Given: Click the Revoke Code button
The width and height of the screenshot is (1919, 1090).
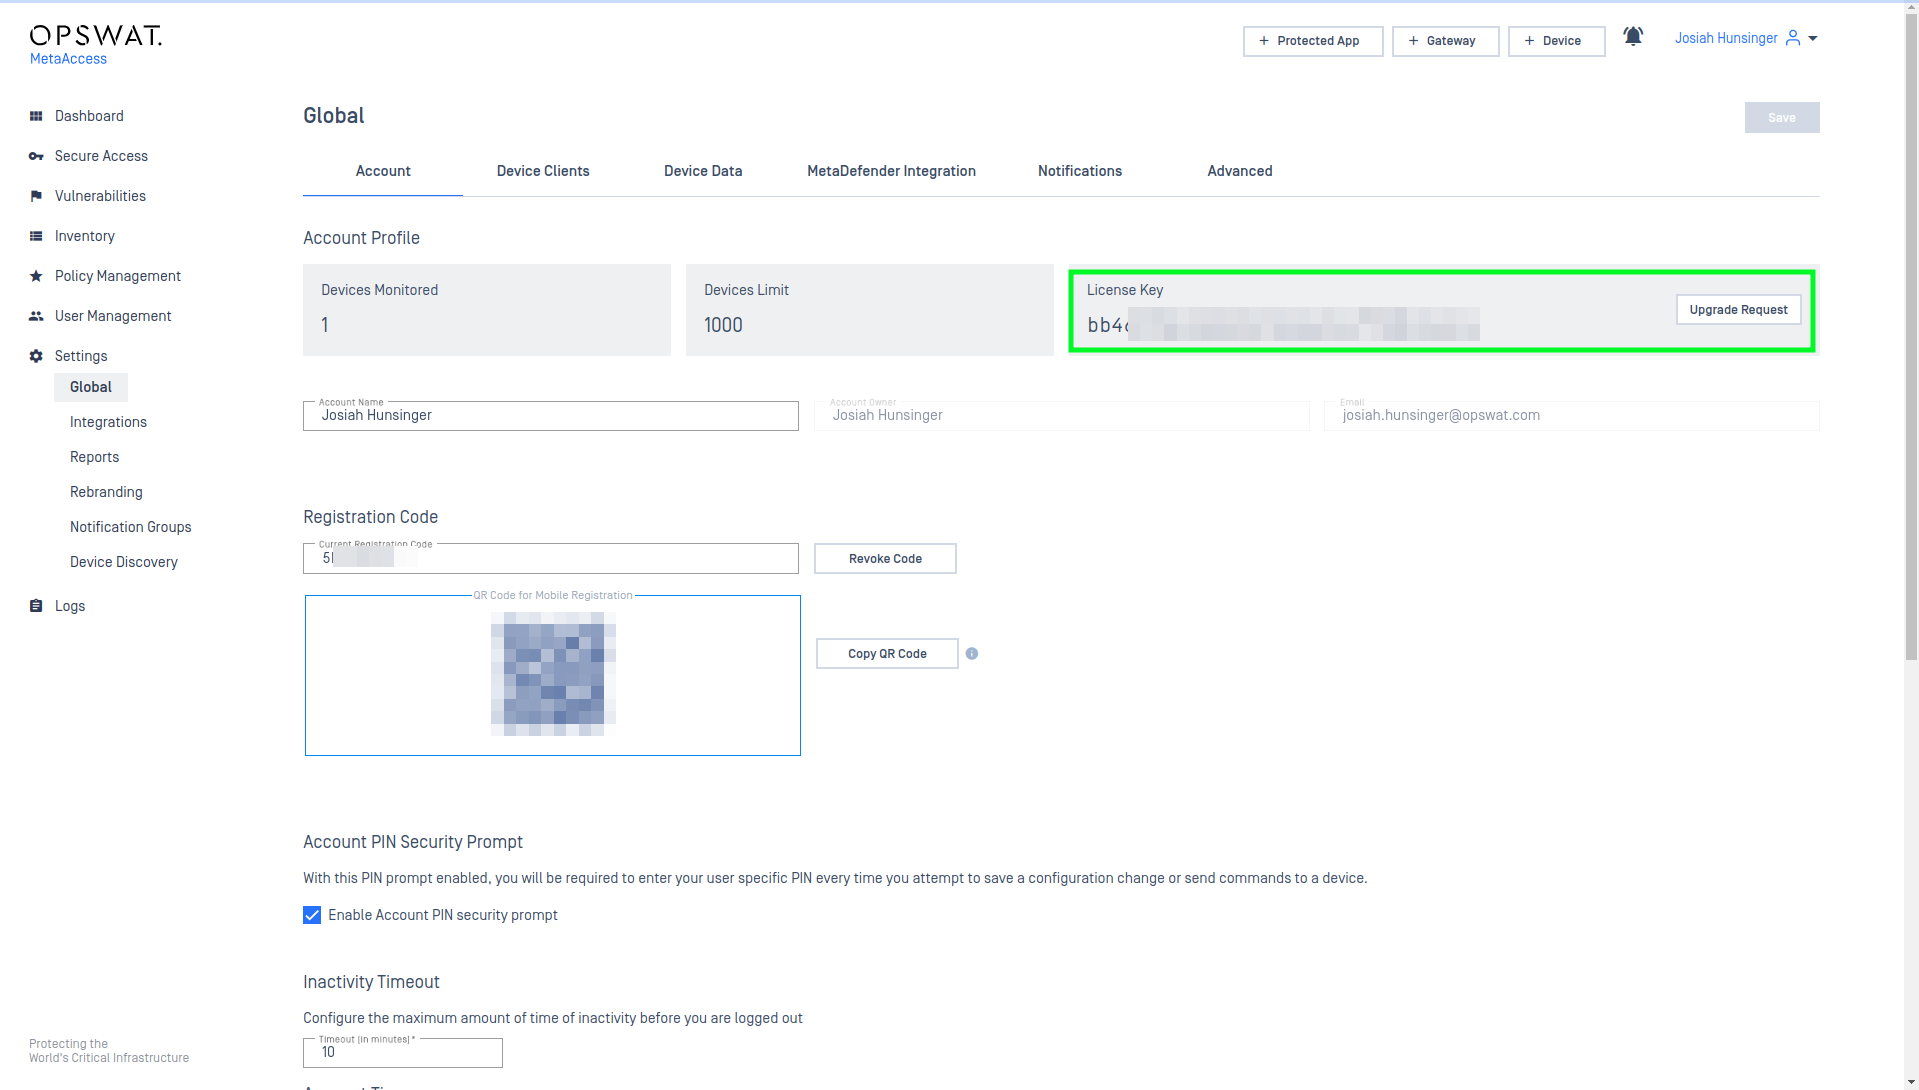Looking at the screenshot, I should click(x=885, y=559).
